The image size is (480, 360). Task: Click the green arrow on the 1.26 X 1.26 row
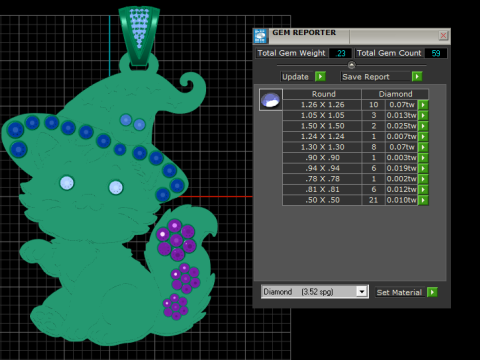423,105
